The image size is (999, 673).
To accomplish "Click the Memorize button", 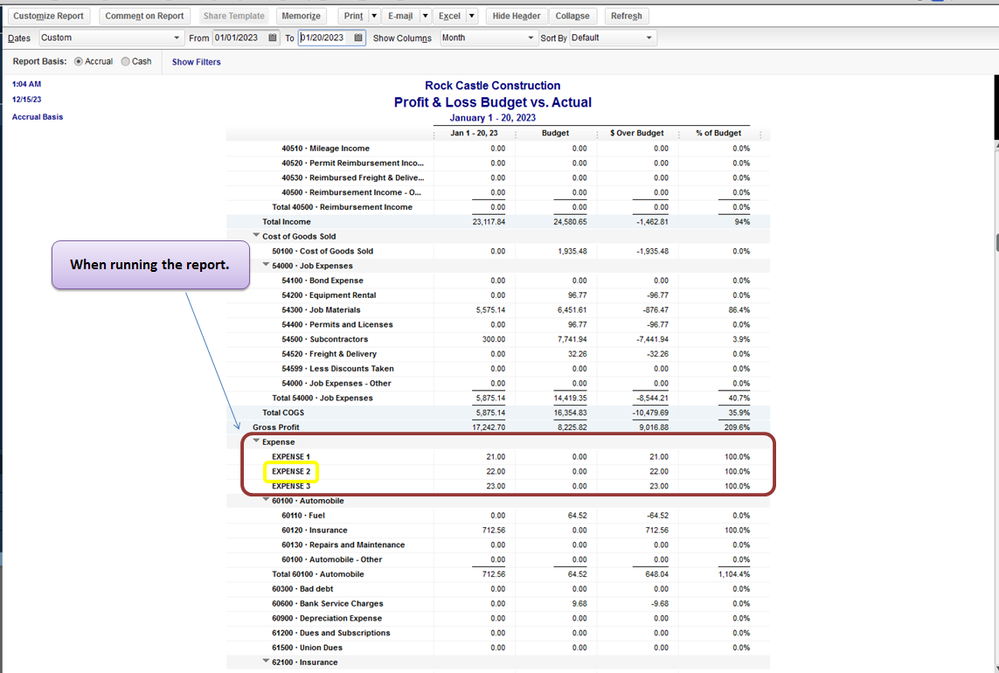I will [301, 16].
